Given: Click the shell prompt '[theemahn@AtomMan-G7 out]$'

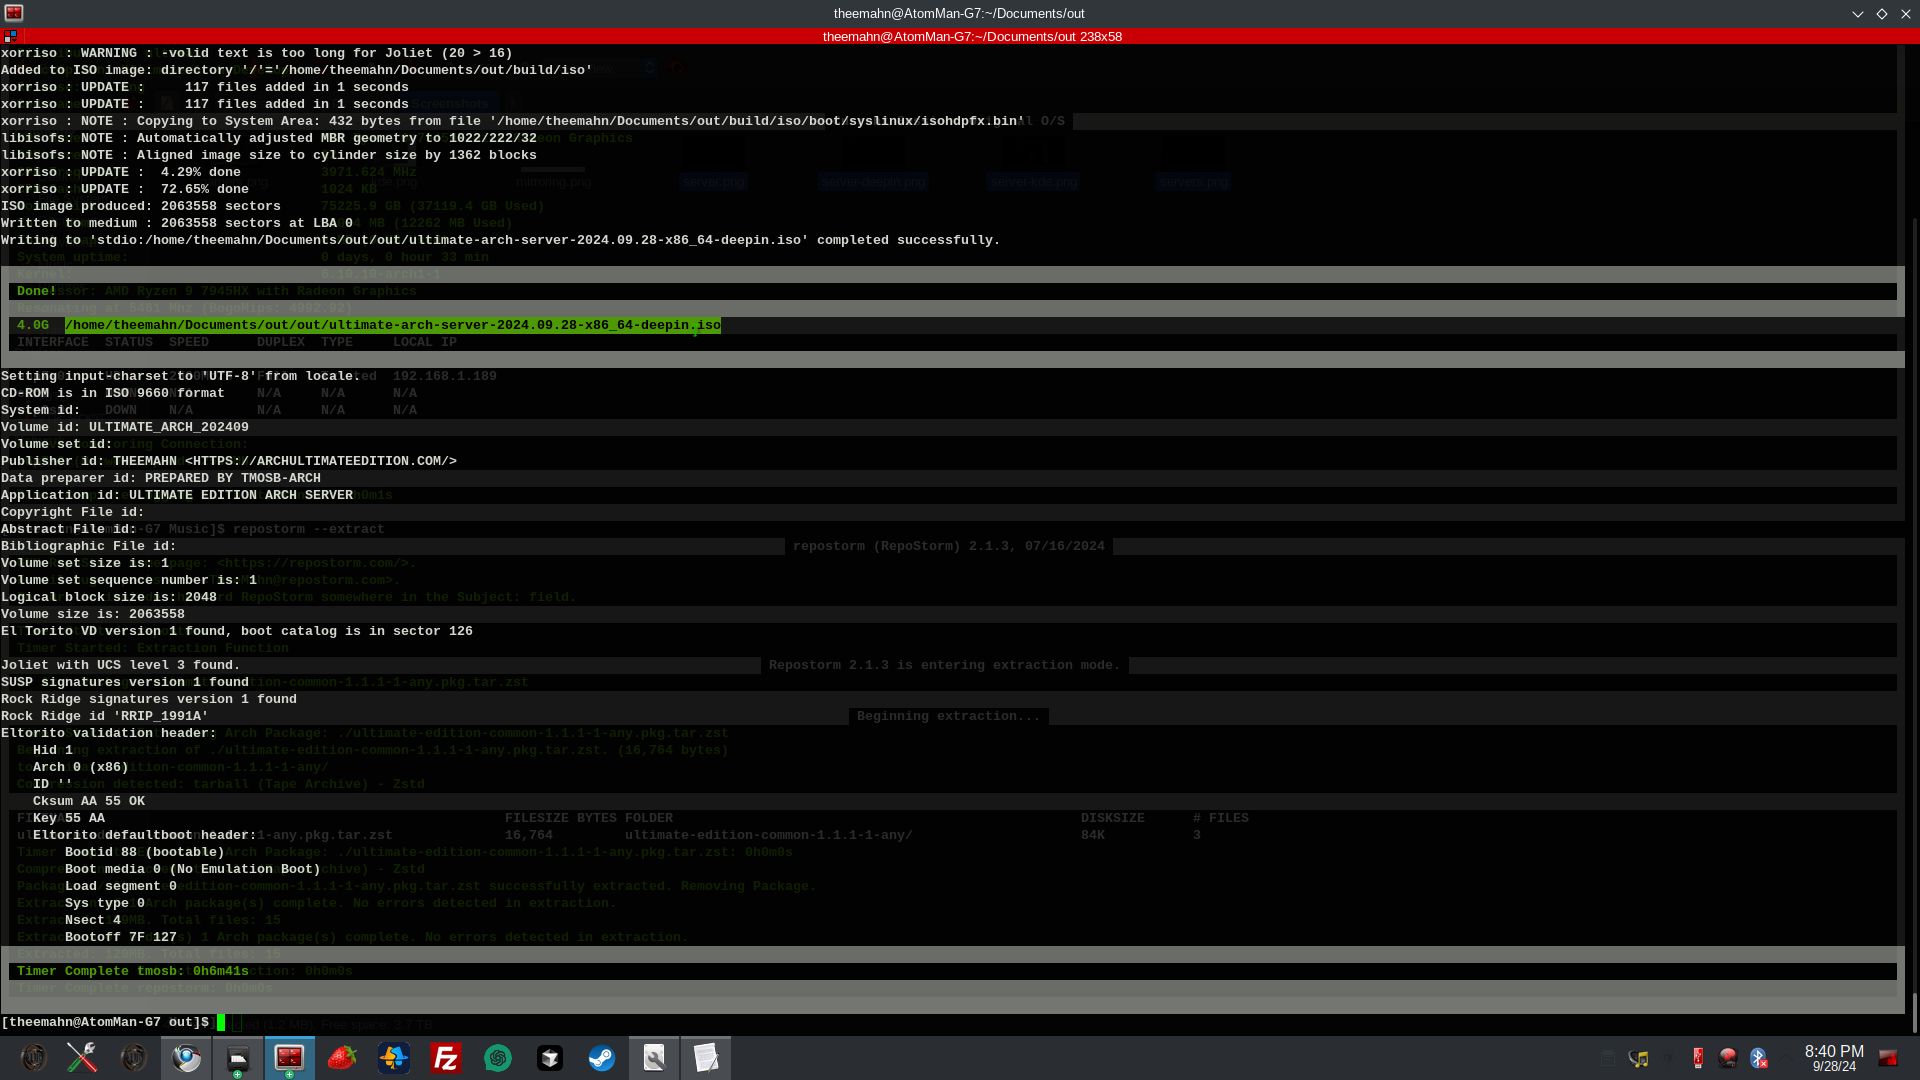Looking at the screenshot, I should [105, 1022].
